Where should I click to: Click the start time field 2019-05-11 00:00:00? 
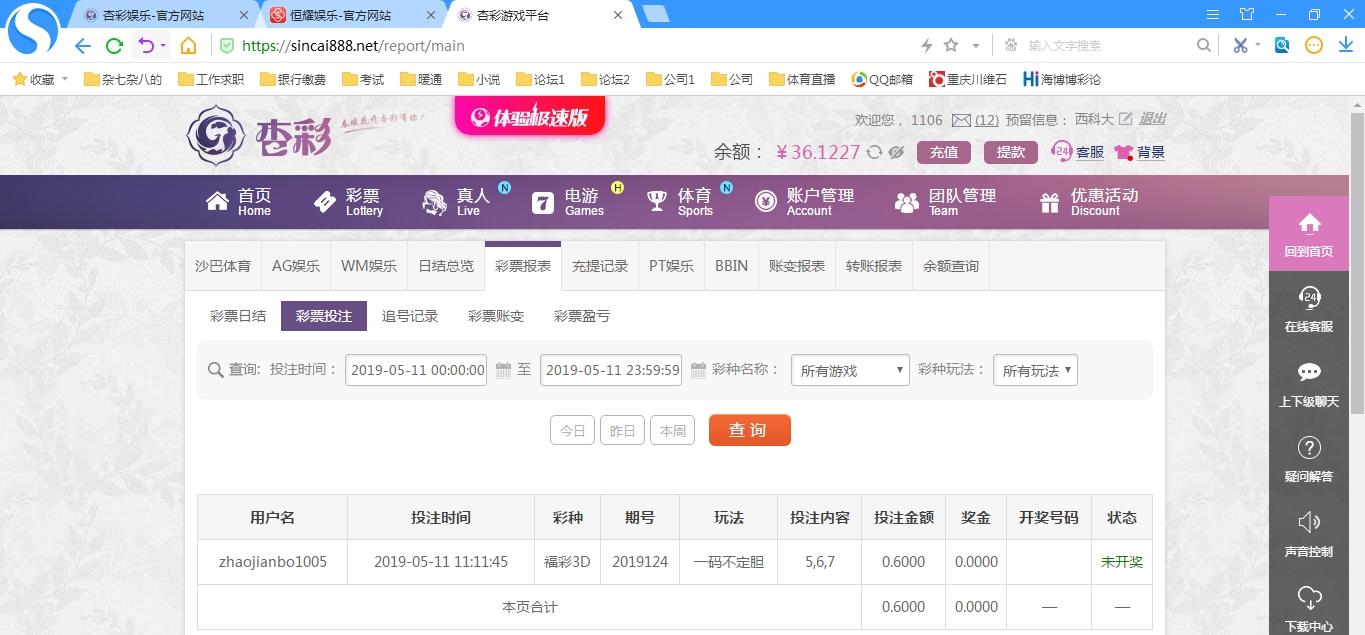pyautogui.click(x=416, y=370)
